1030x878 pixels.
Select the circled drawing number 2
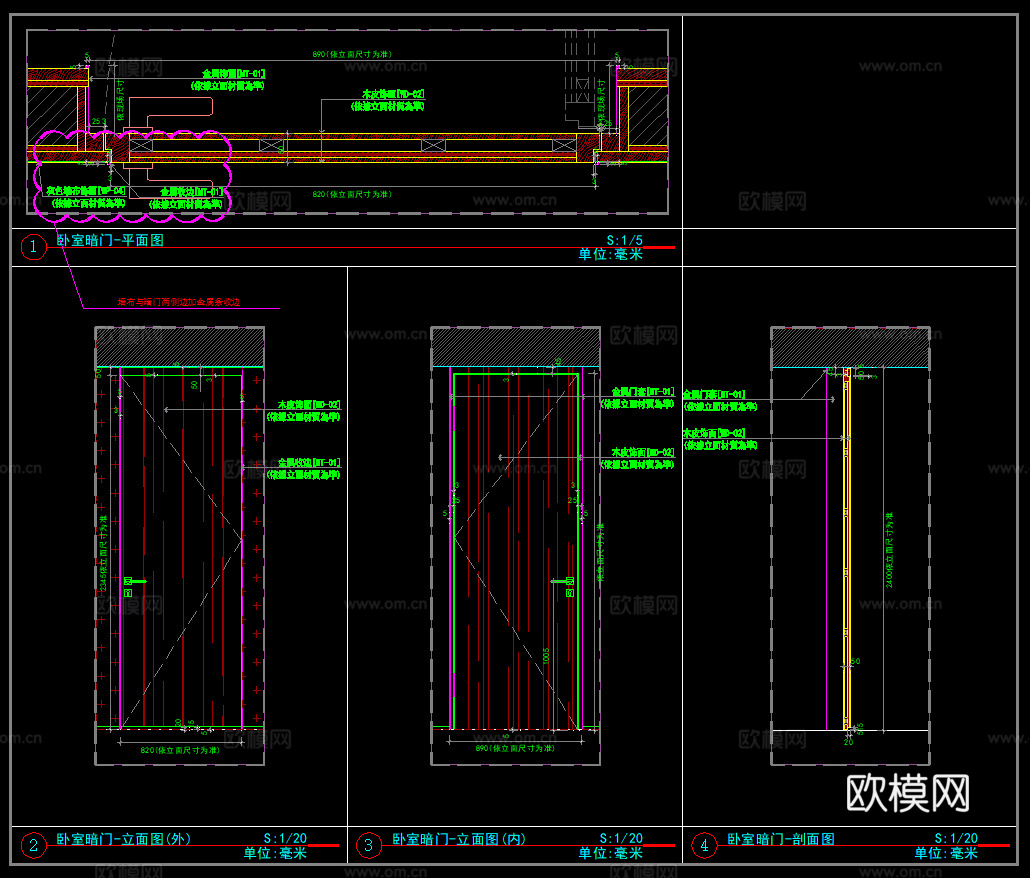[34, 845]
